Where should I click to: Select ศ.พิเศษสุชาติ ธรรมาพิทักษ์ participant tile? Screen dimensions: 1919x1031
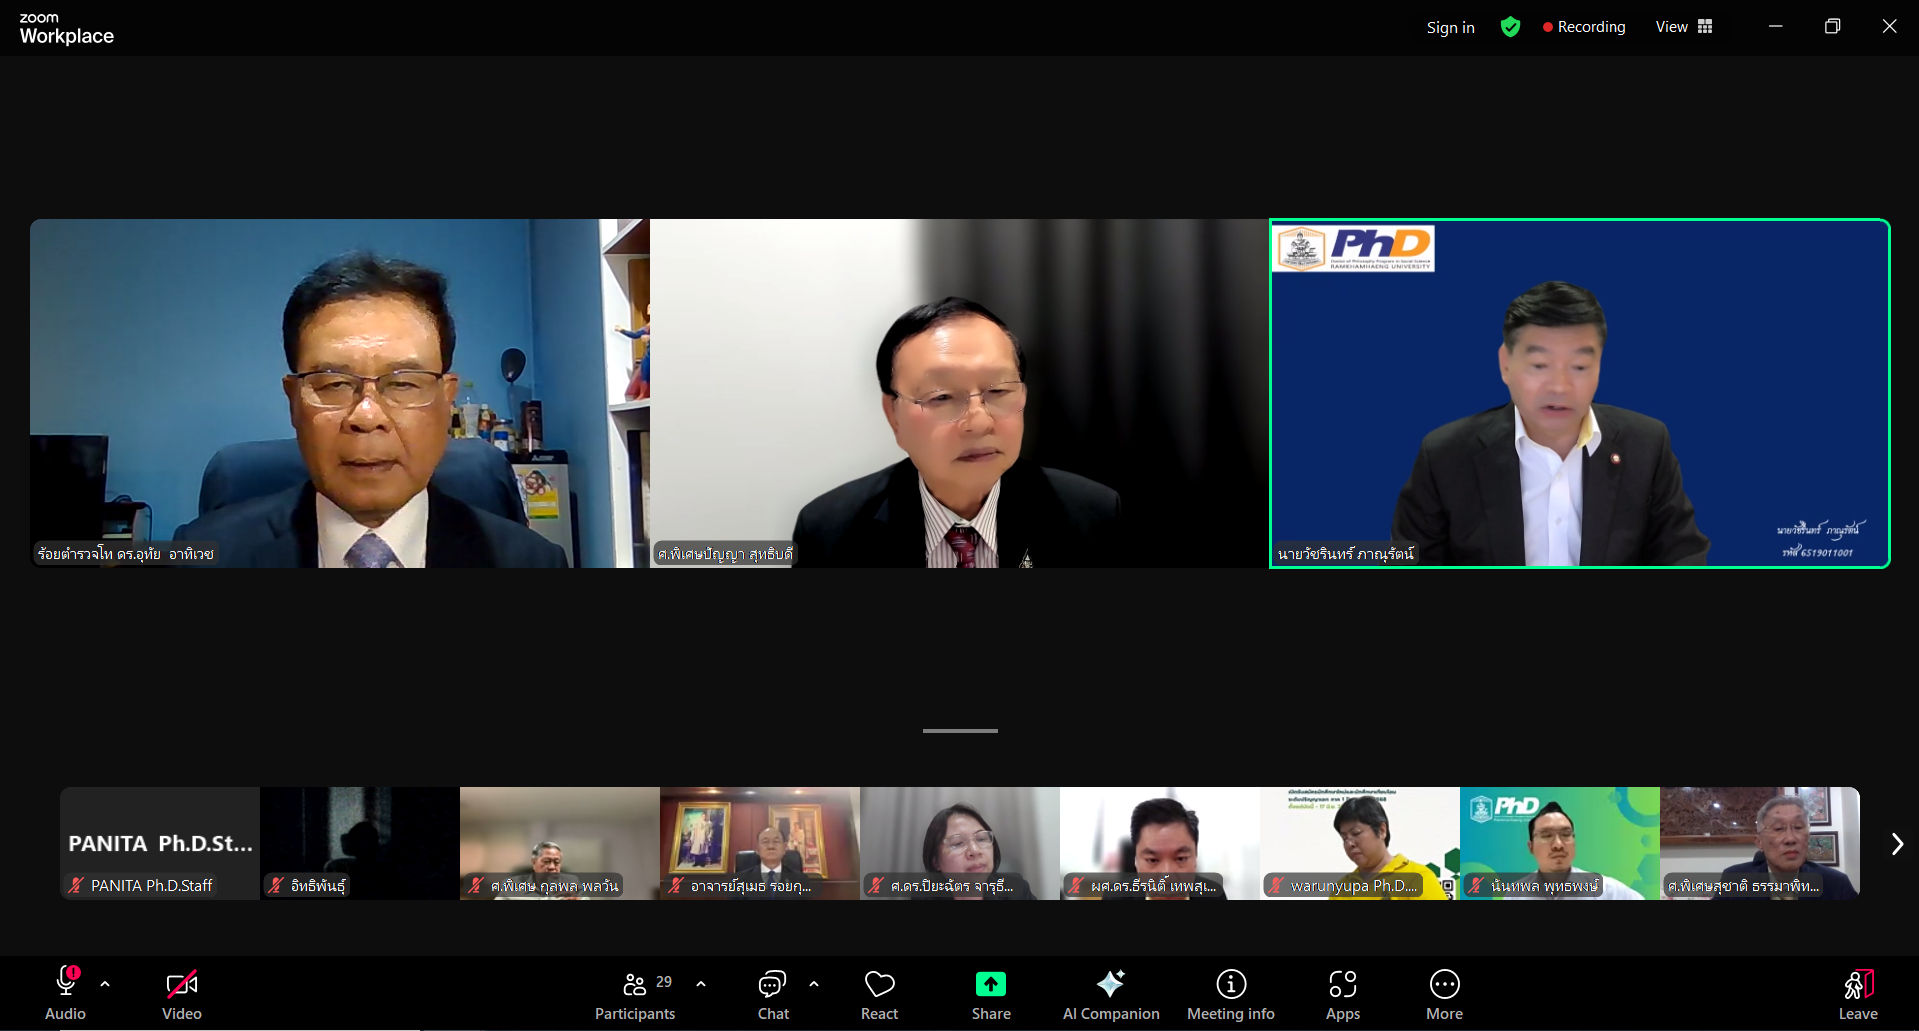coord(1760,843)
